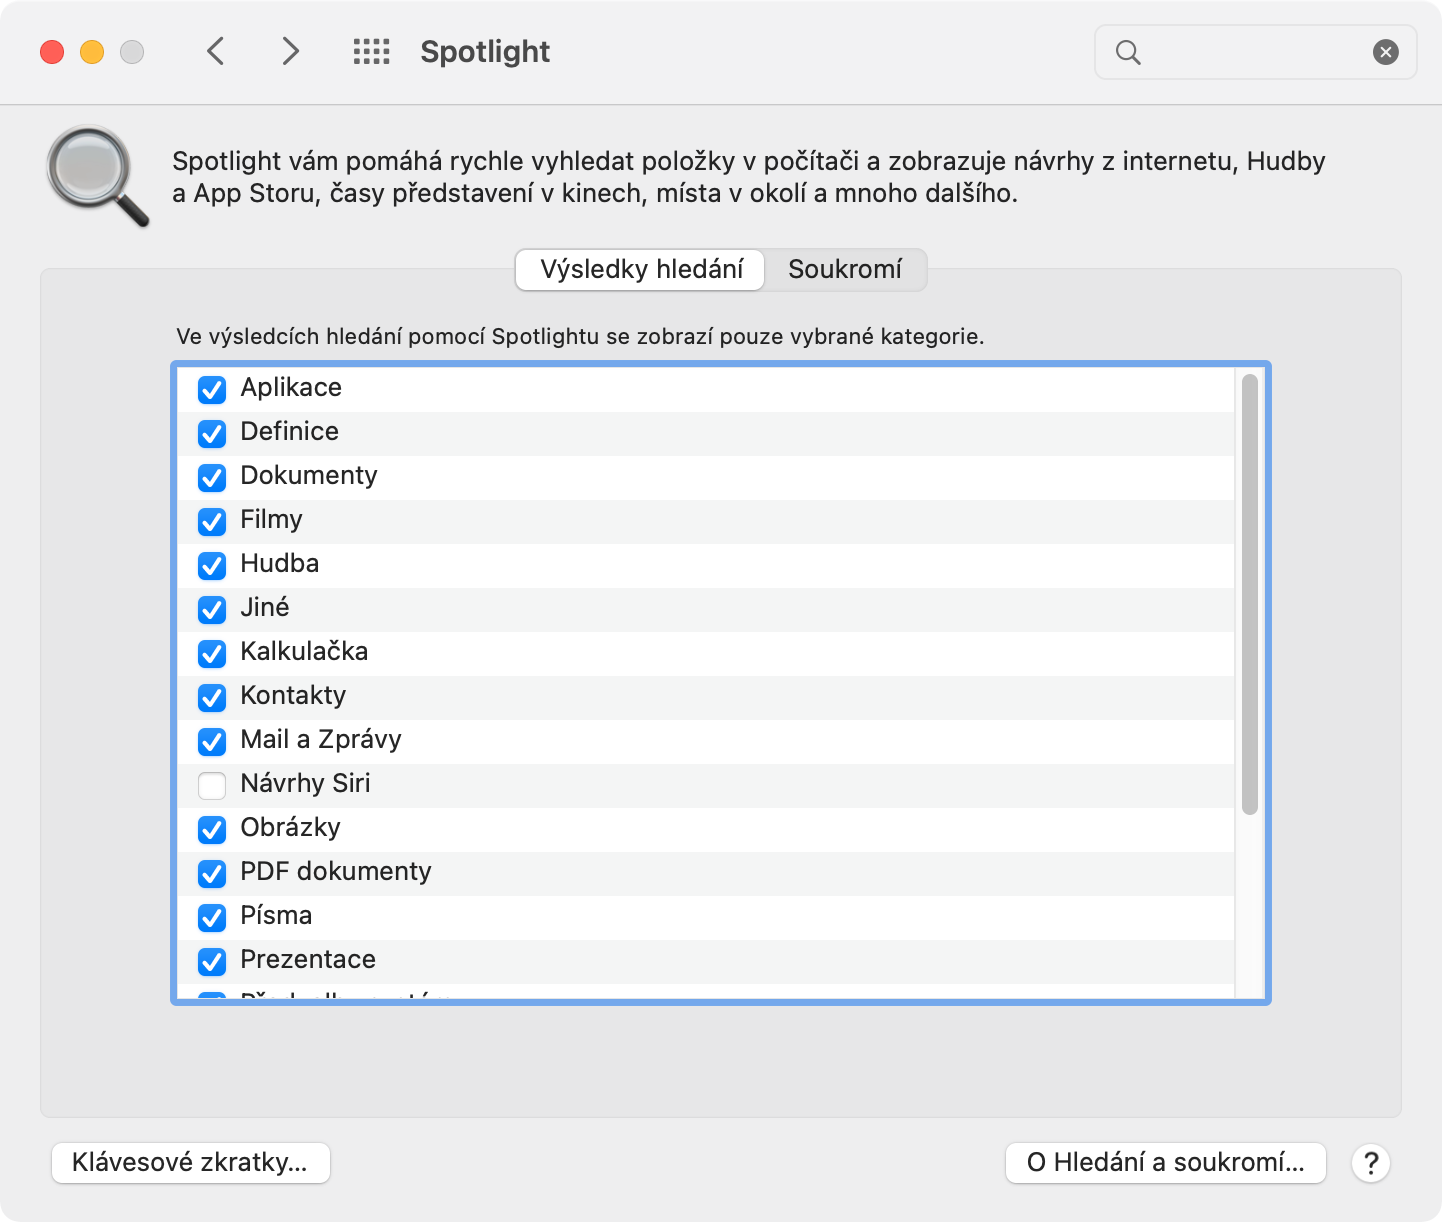Toggle the Prezentace checkbox
Viewport: 1442px width, 1222px height.
click(x=212, y=961)
